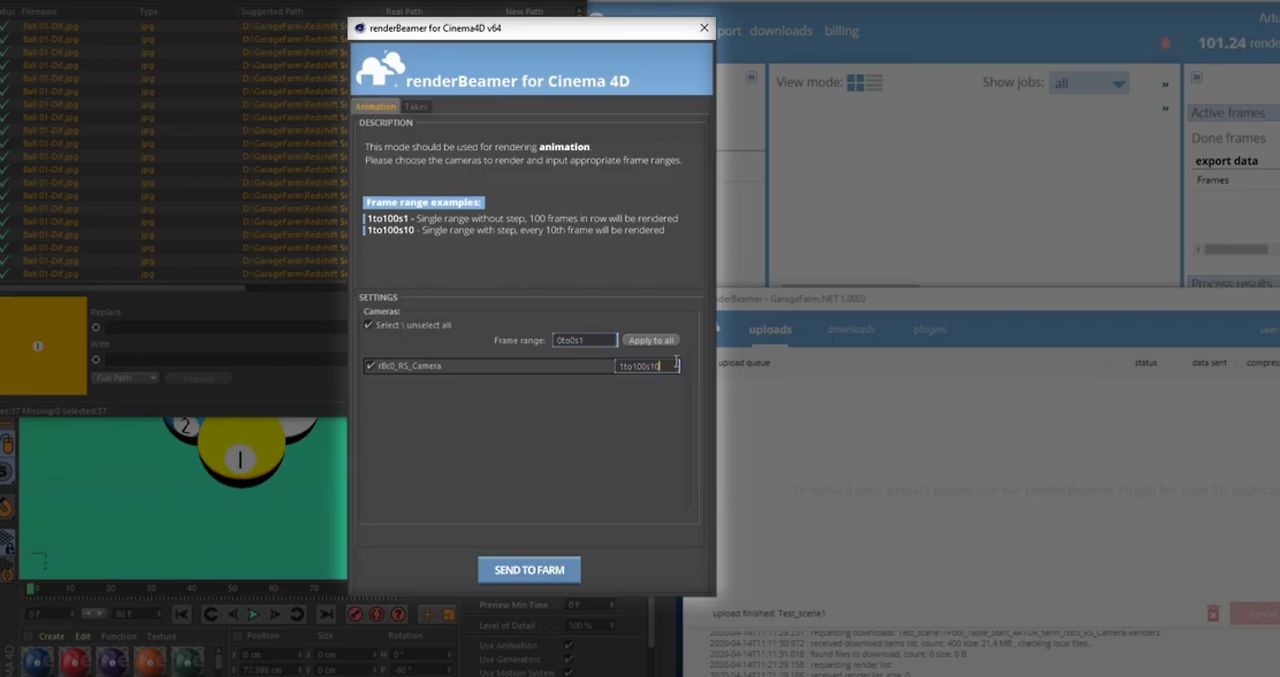Open billing tab in web manager
The image size is (1280, 677).
pyautogui.click(x=841, y=31)
